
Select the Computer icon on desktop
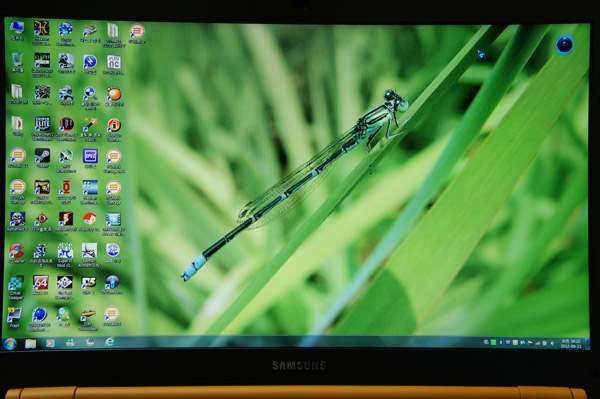point(17,31)
